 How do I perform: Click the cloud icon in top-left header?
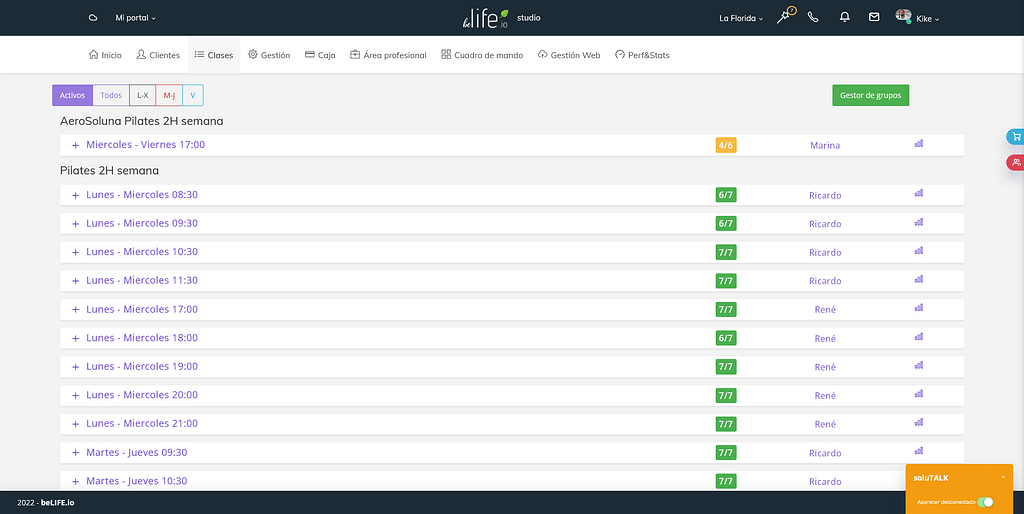(x=93, y=18)
